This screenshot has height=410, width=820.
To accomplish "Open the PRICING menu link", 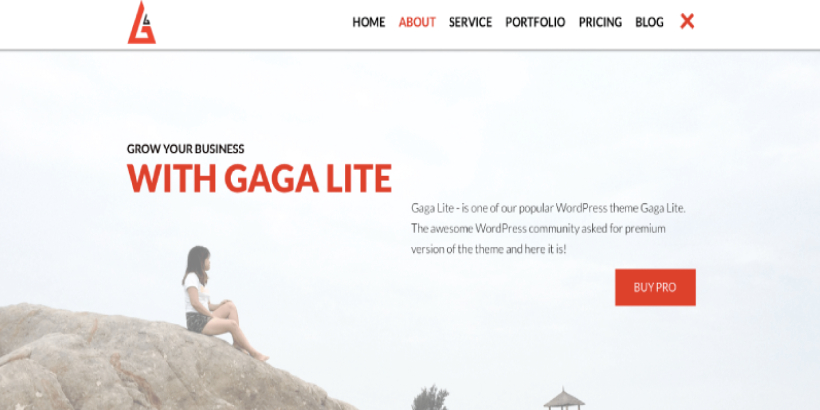I will [x=600, y=22].
